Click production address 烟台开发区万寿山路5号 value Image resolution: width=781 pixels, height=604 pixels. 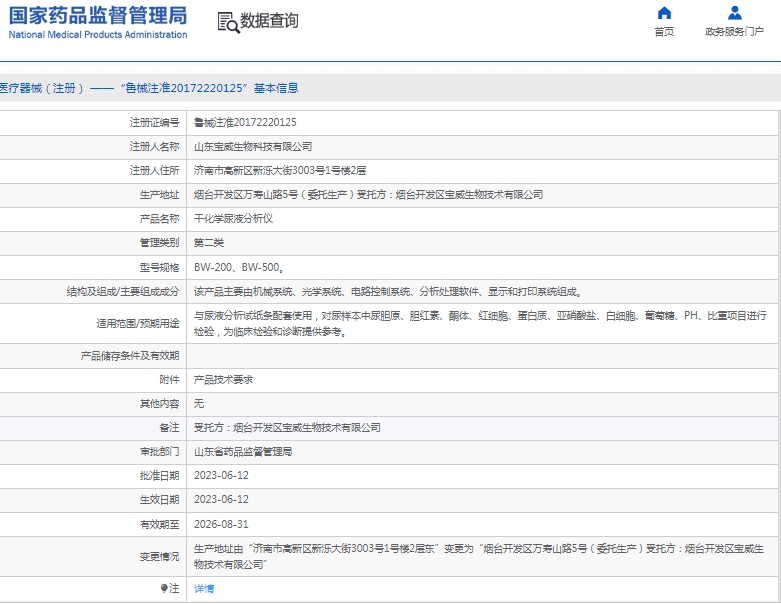[369, 195]
